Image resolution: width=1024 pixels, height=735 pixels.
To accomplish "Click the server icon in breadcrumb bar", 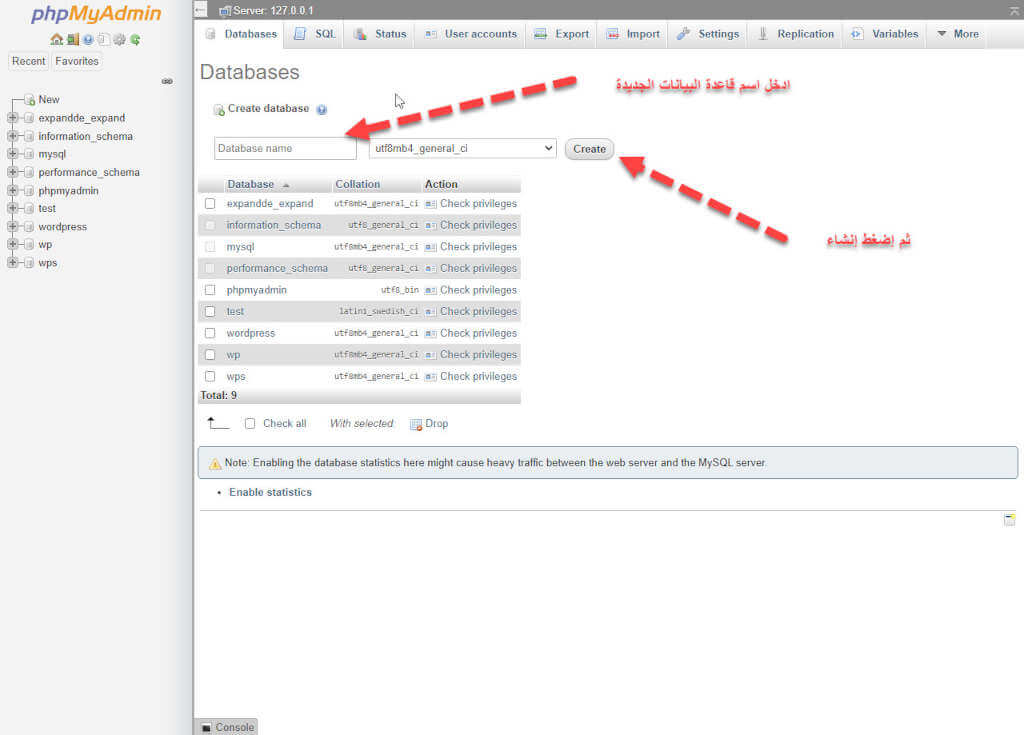I will [225, 10].
